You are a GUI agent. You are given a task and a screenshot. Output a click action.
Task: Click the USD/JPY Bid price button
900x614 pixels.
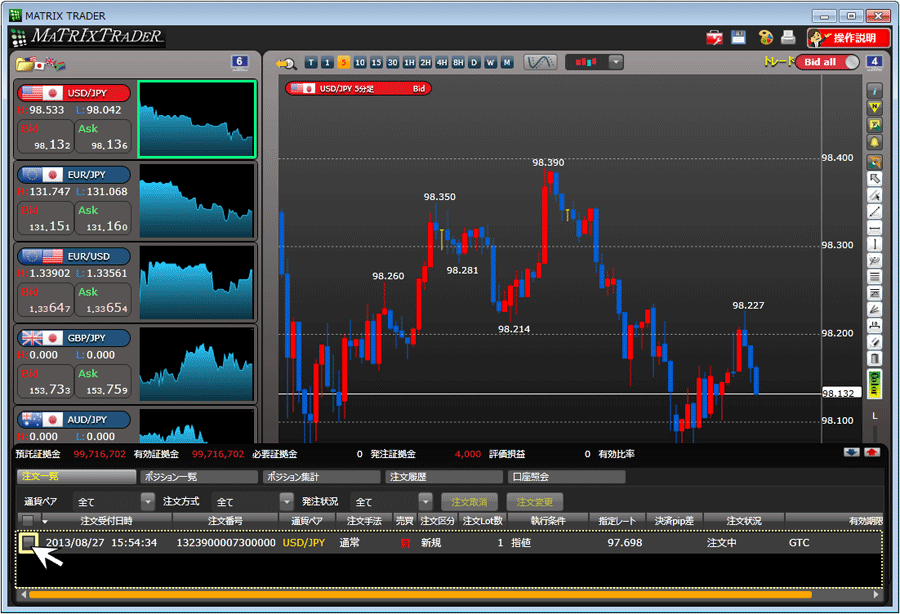[x=46, y=137]
